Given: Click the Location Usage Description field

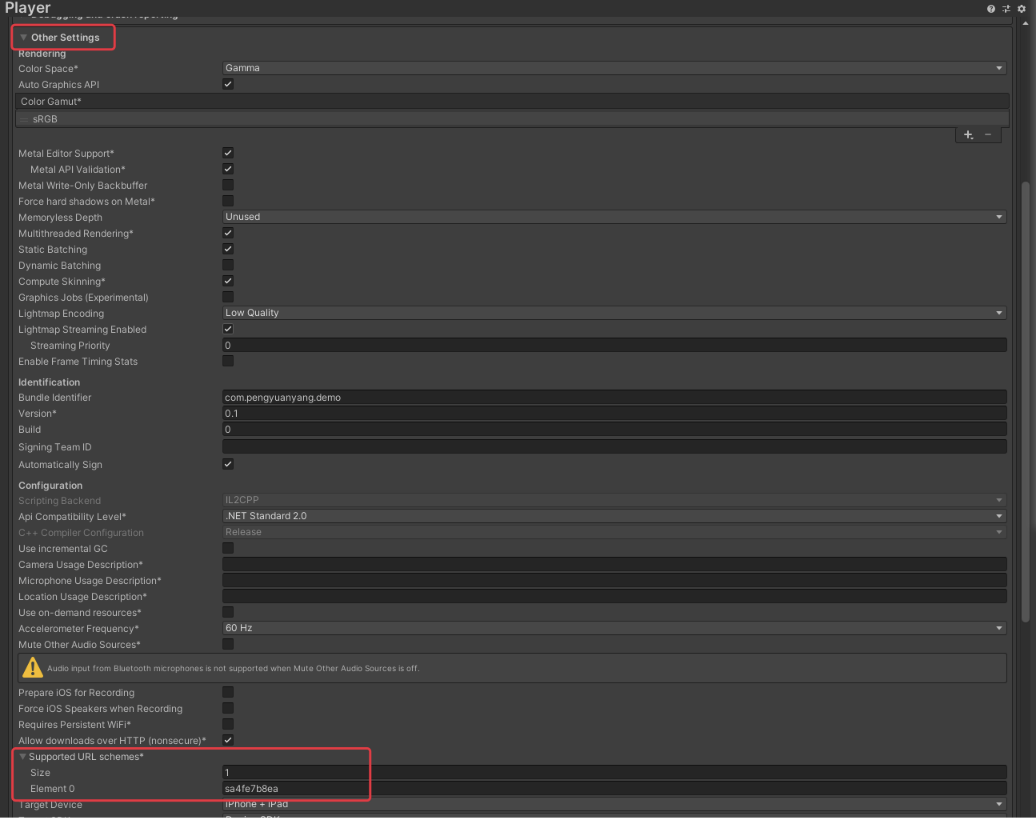Looking at the screenshot, I should pyautogui.click(x=614, y=596).
